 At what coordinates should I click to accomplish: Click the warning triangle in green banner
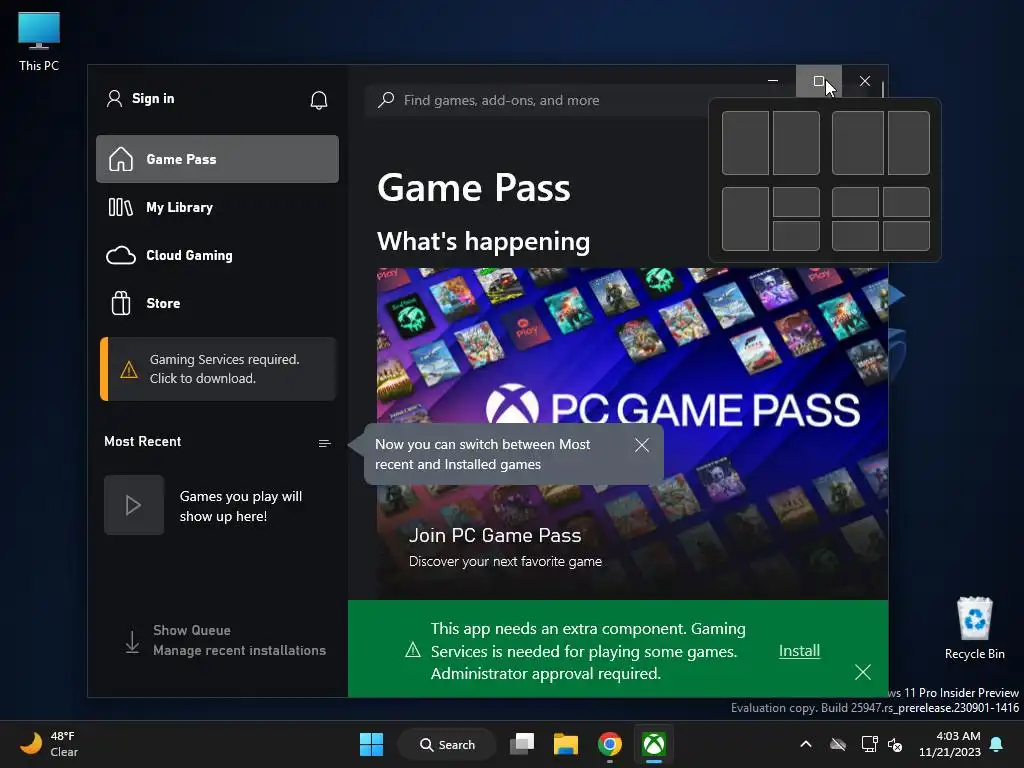coord(413,650)
